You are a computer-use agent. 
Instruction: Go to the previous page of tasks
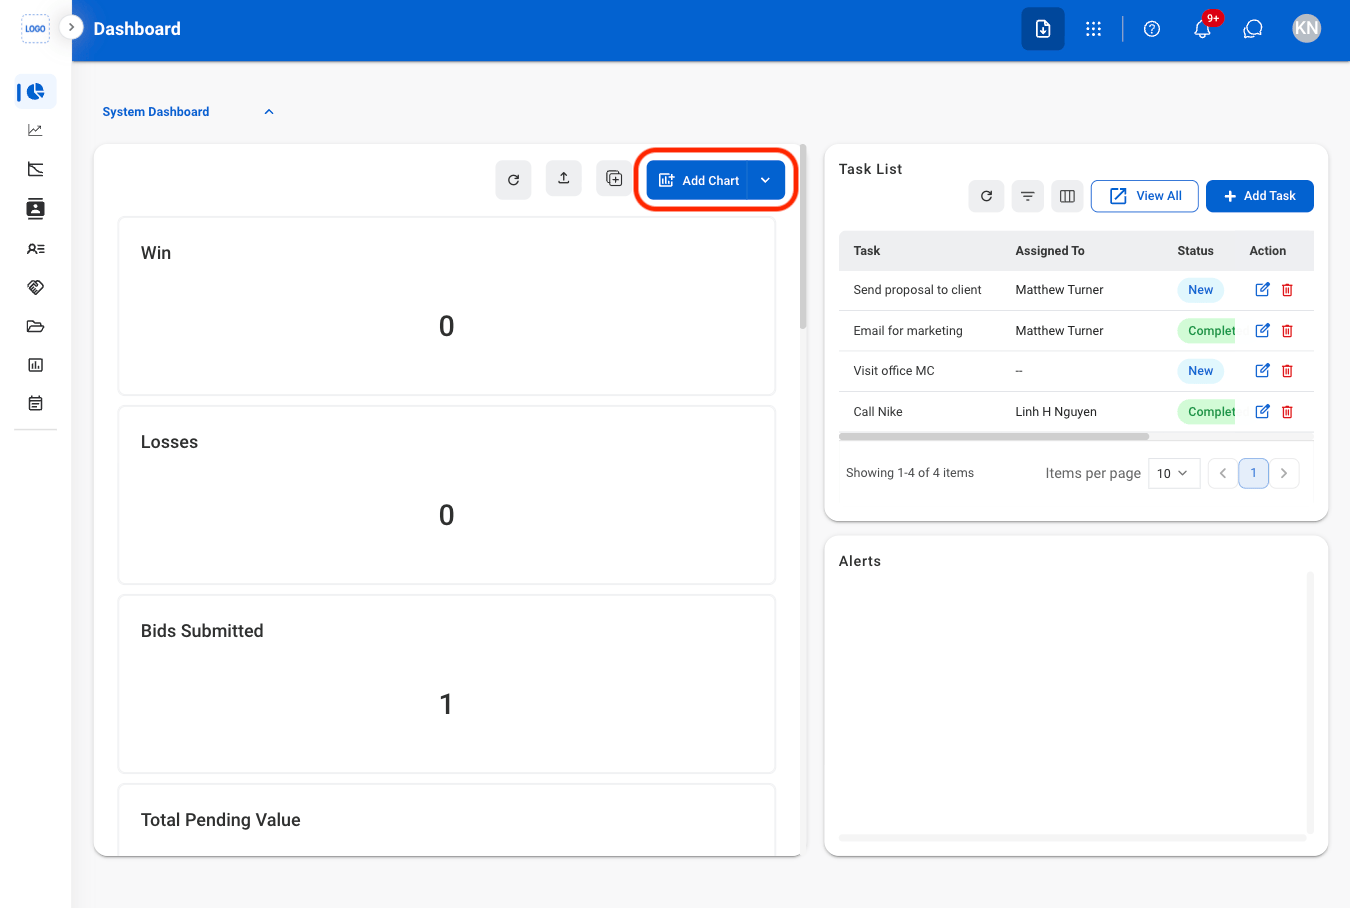click(x=1223, y=473)
